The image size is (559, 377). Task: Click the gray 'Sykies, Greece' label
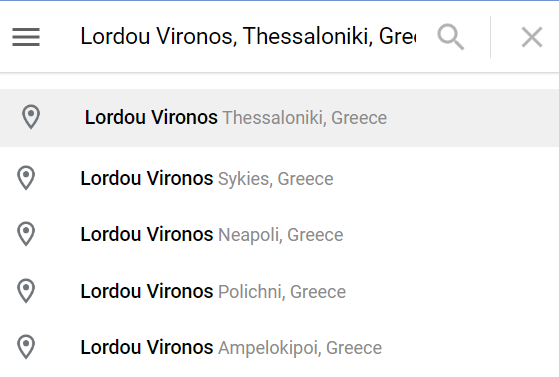(276, 179)
